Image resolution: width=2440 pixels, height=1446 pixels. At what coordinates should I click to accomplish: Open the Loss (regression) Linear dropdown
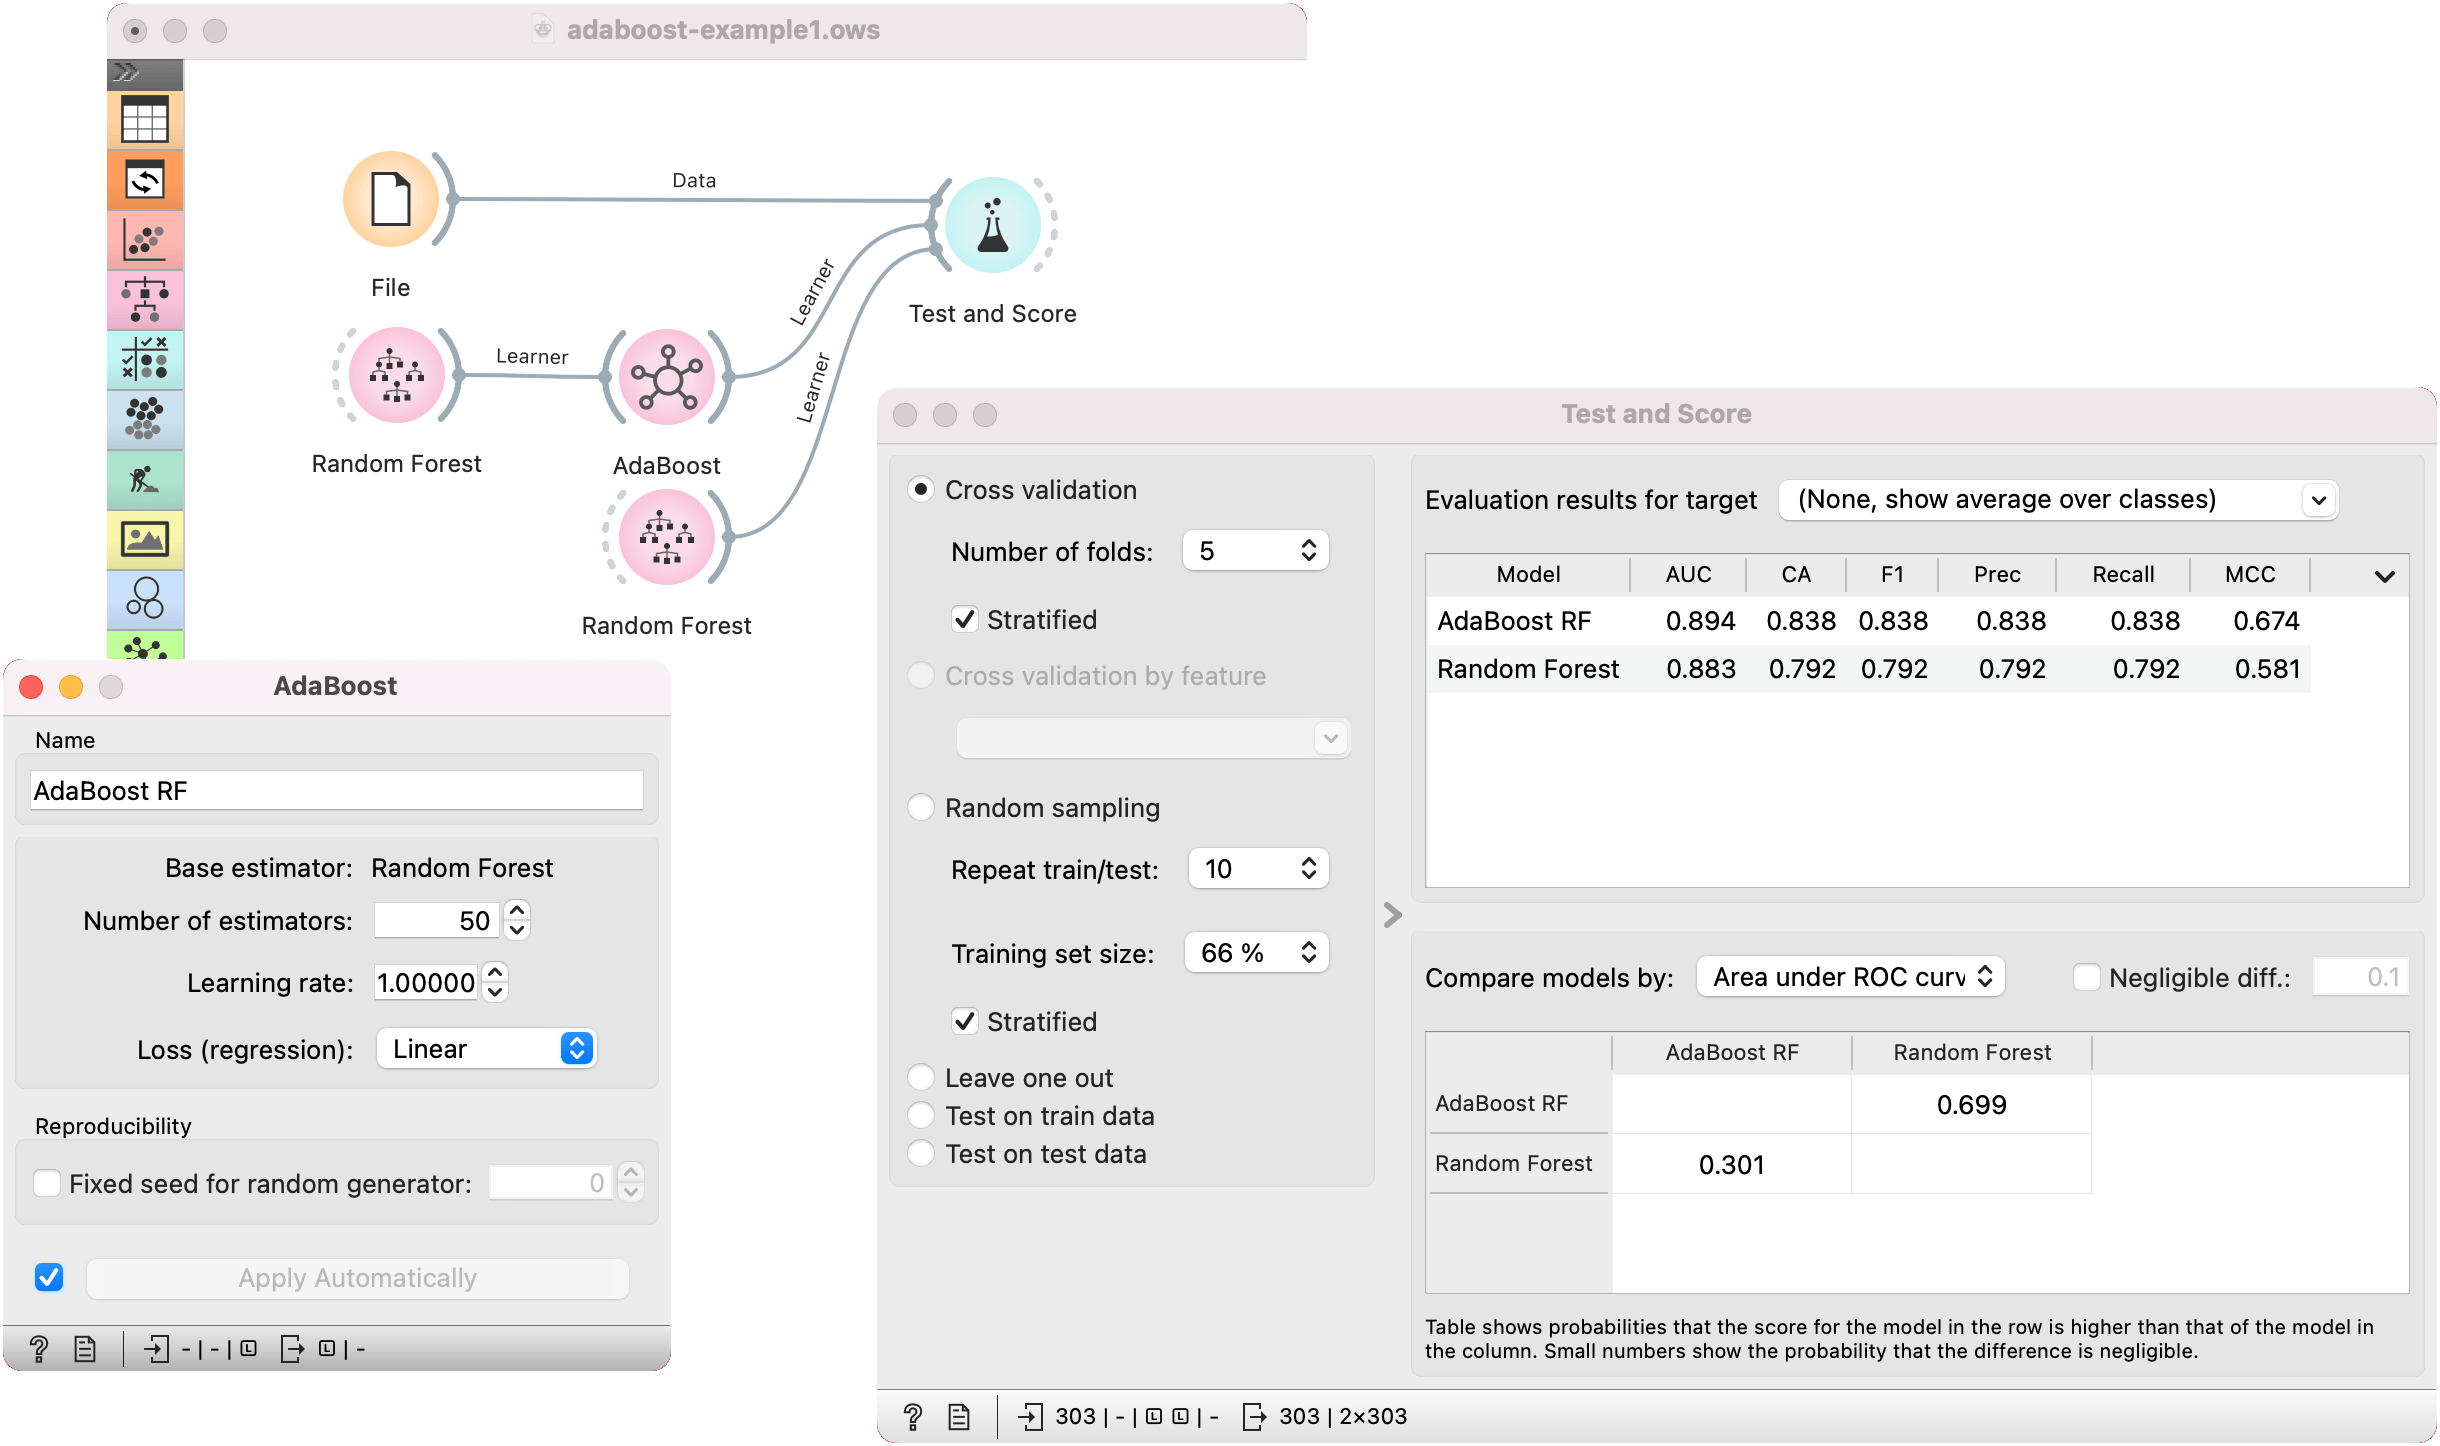coord(486,1048)
